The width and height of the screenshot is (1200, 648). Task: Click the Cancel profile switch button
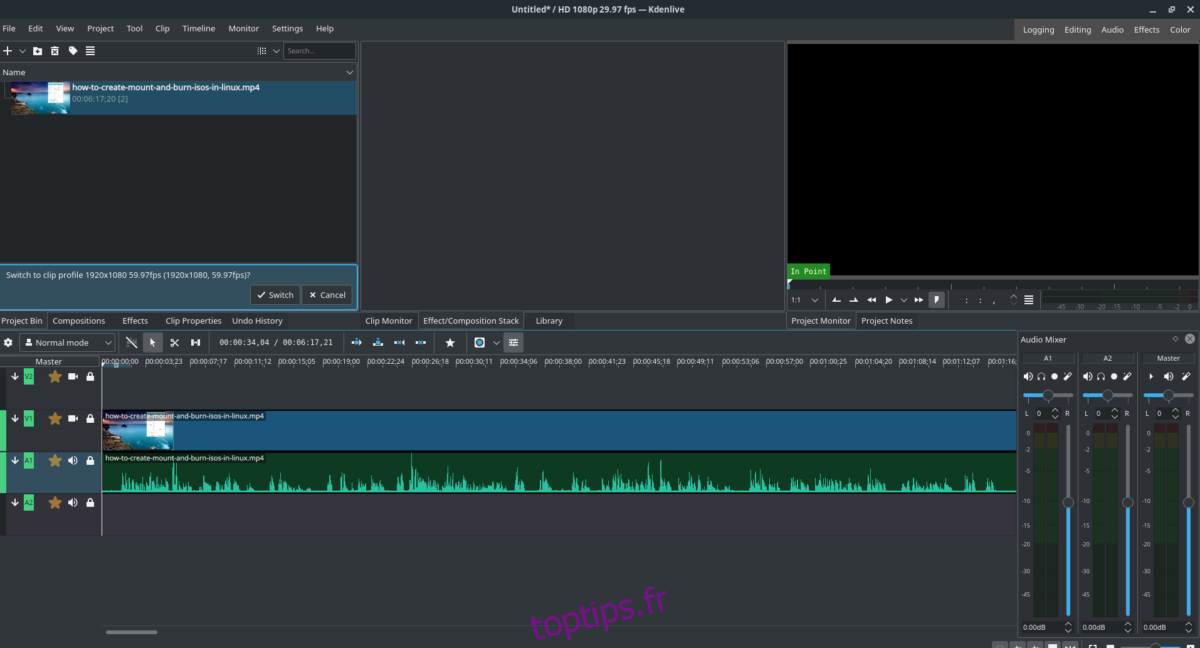coord(327,295)
